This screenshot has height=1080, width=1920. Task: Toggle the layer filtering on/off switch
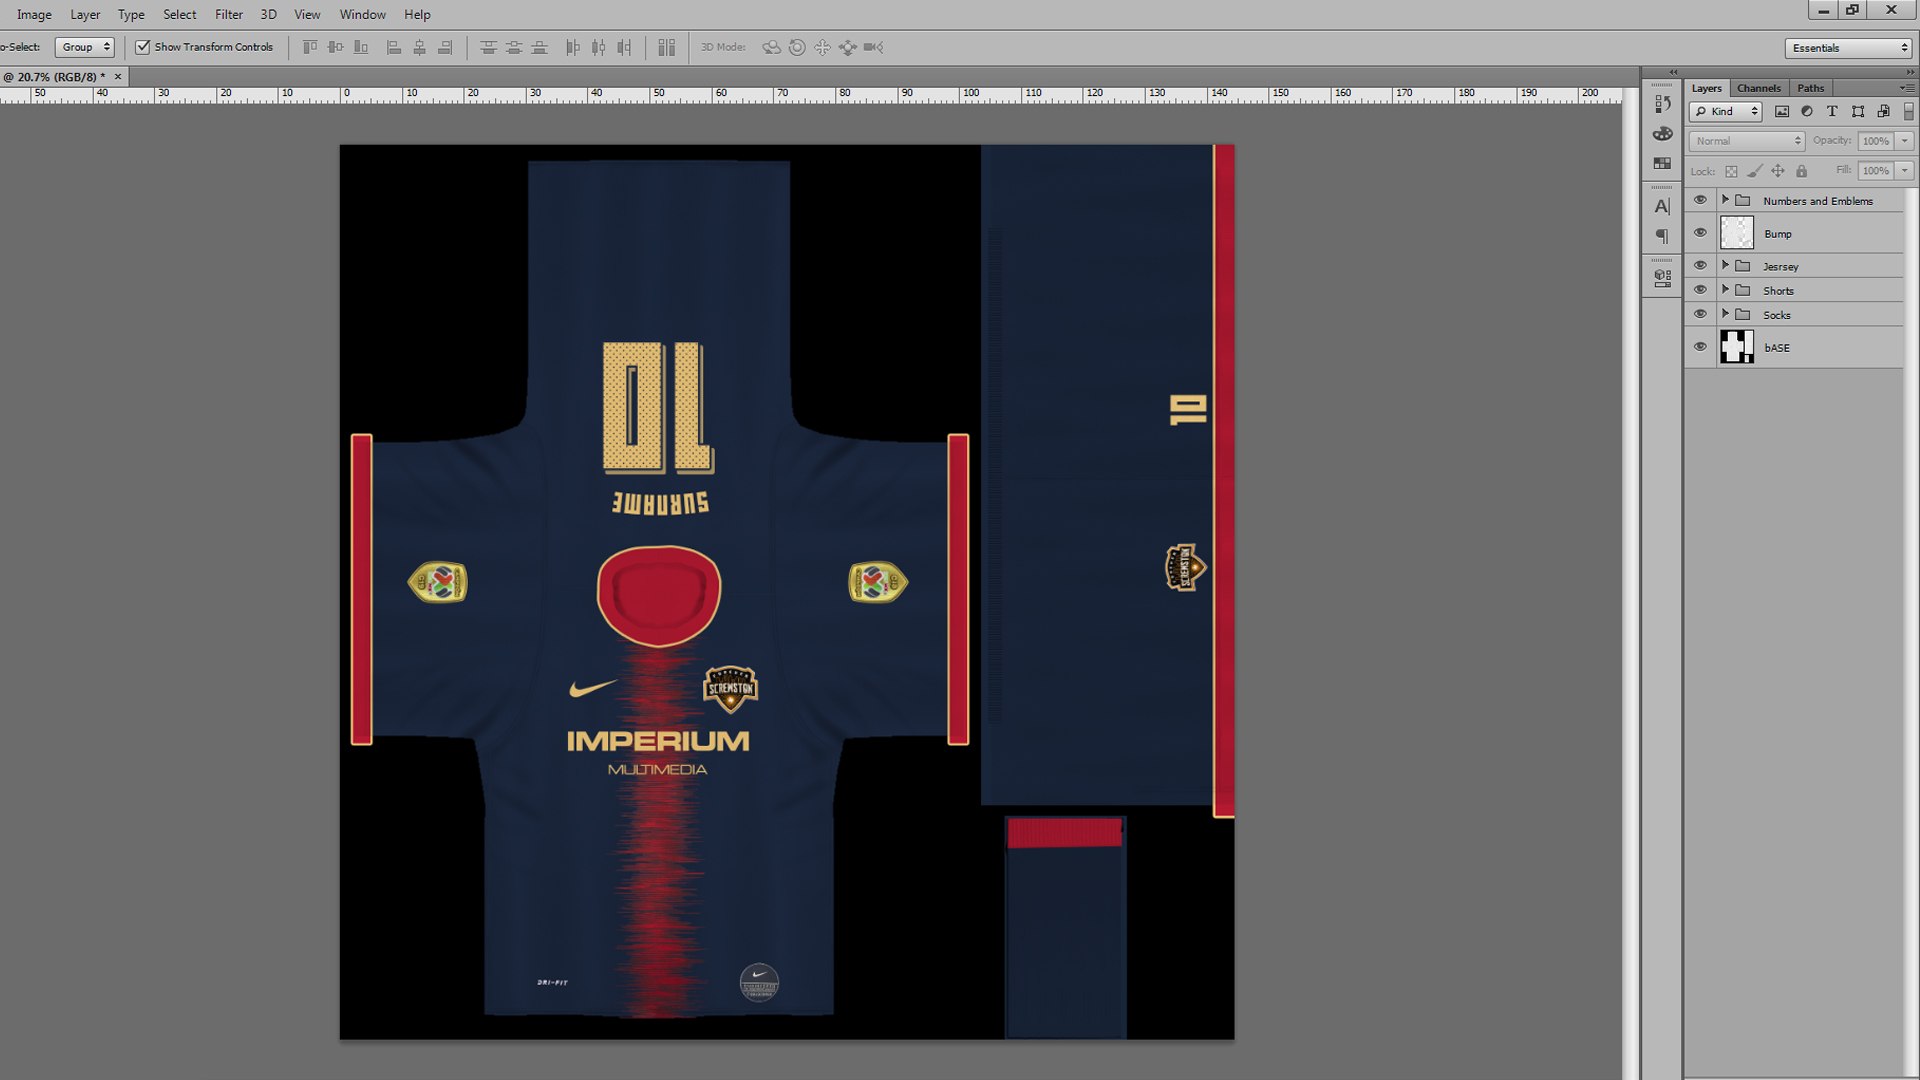pos(1909,111)
